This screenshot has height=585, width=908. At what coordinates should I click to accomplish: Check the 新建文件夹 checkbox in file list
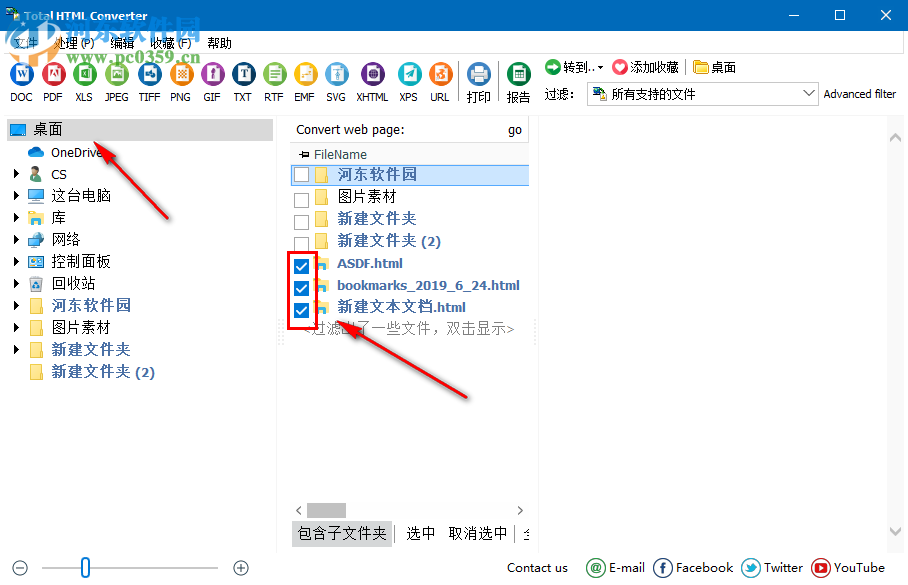click(302, 222)
